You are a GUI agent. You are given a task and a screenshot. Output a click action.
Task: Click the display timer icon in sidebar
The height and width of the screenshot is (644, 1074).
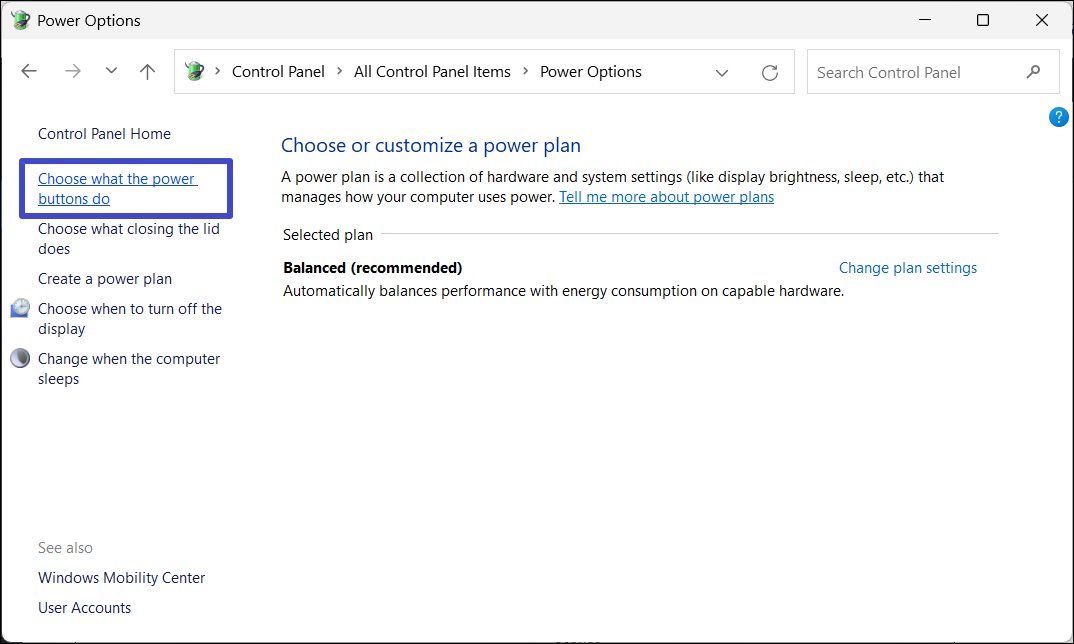pyautogui.click(x=20, y=308)
